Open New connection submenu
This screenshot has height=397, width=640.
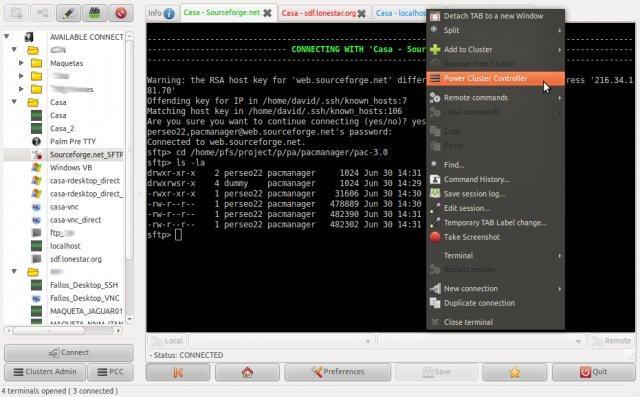[x=496, y=288]
